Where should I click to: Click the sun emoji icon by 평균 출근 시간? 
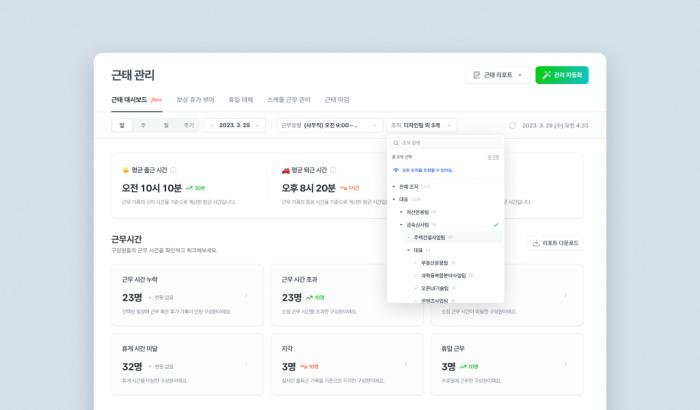[126, 170]
